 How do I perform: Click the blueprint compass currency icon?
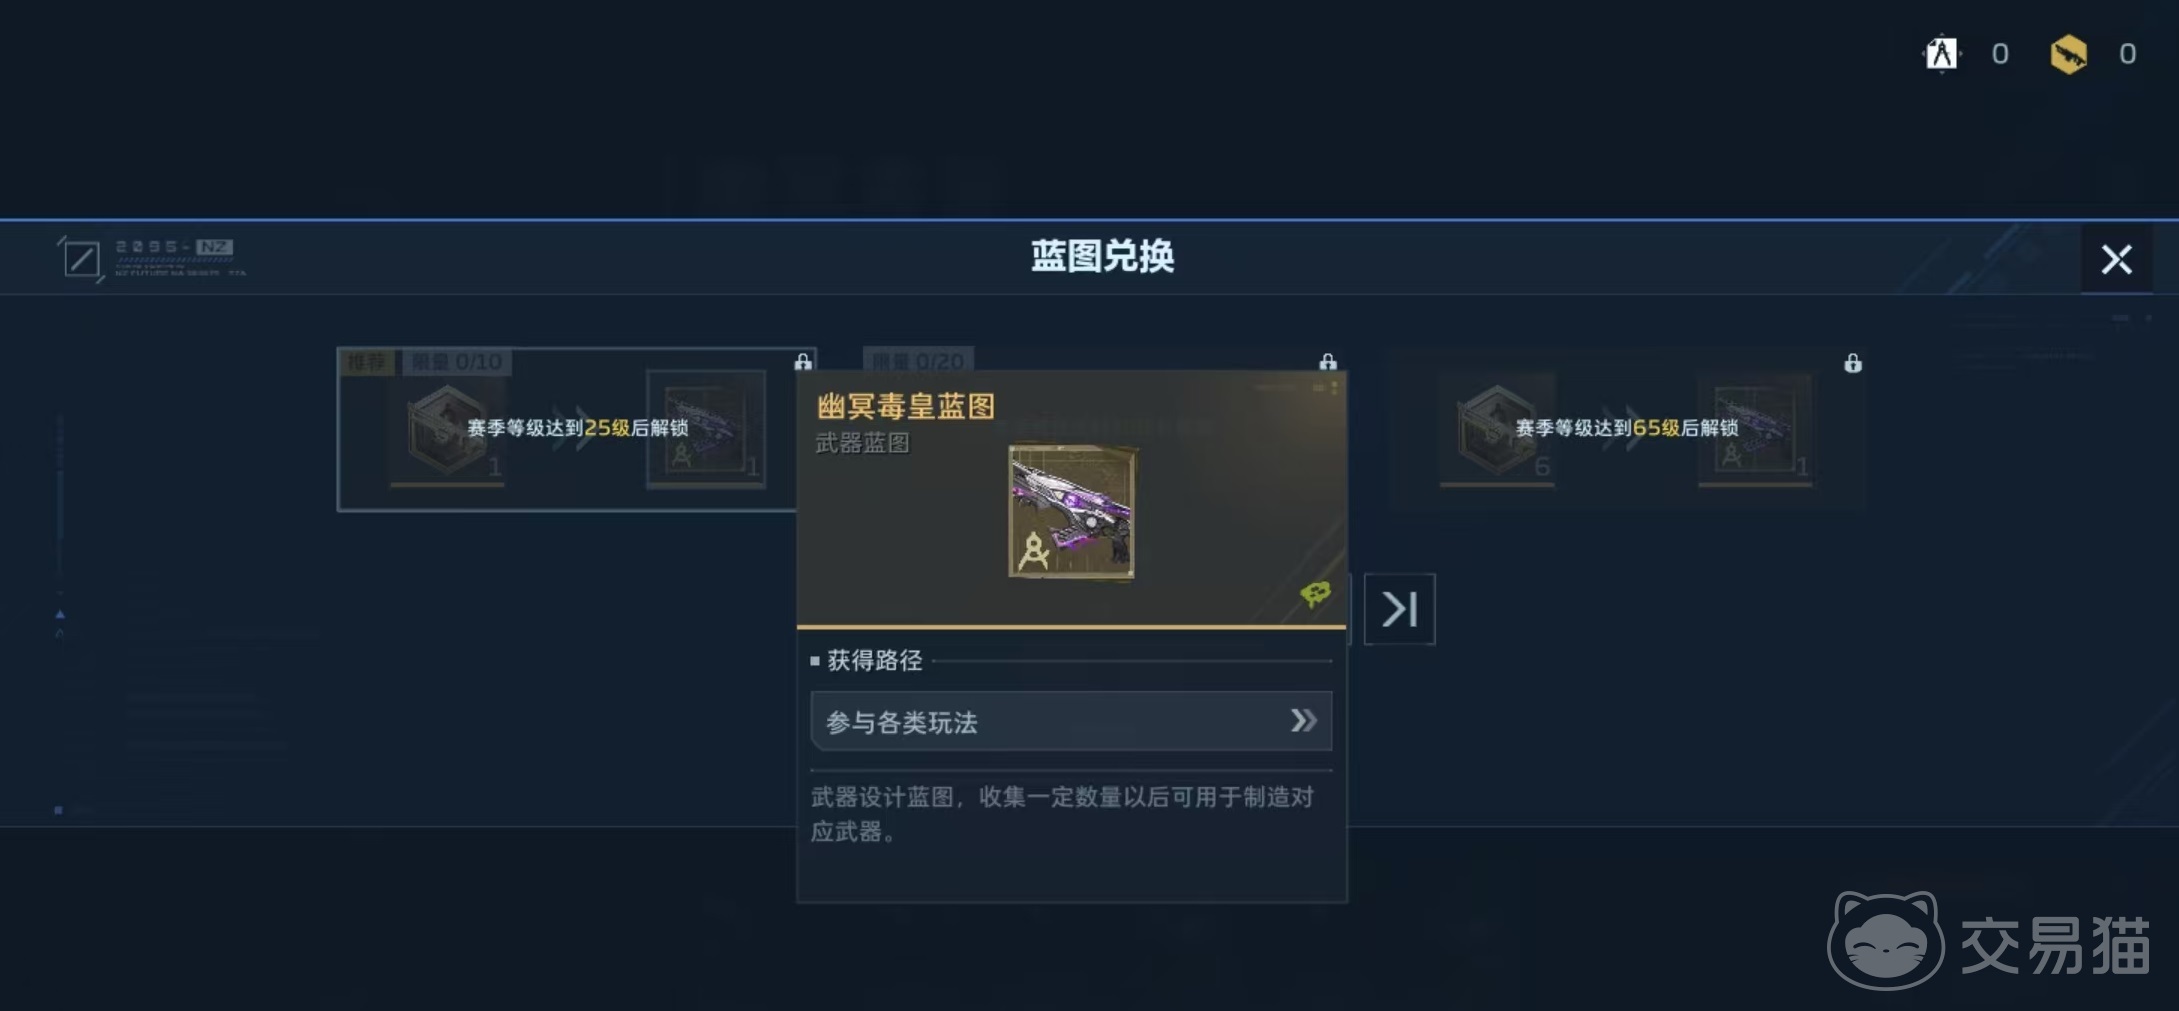(x=1941, y=54)
